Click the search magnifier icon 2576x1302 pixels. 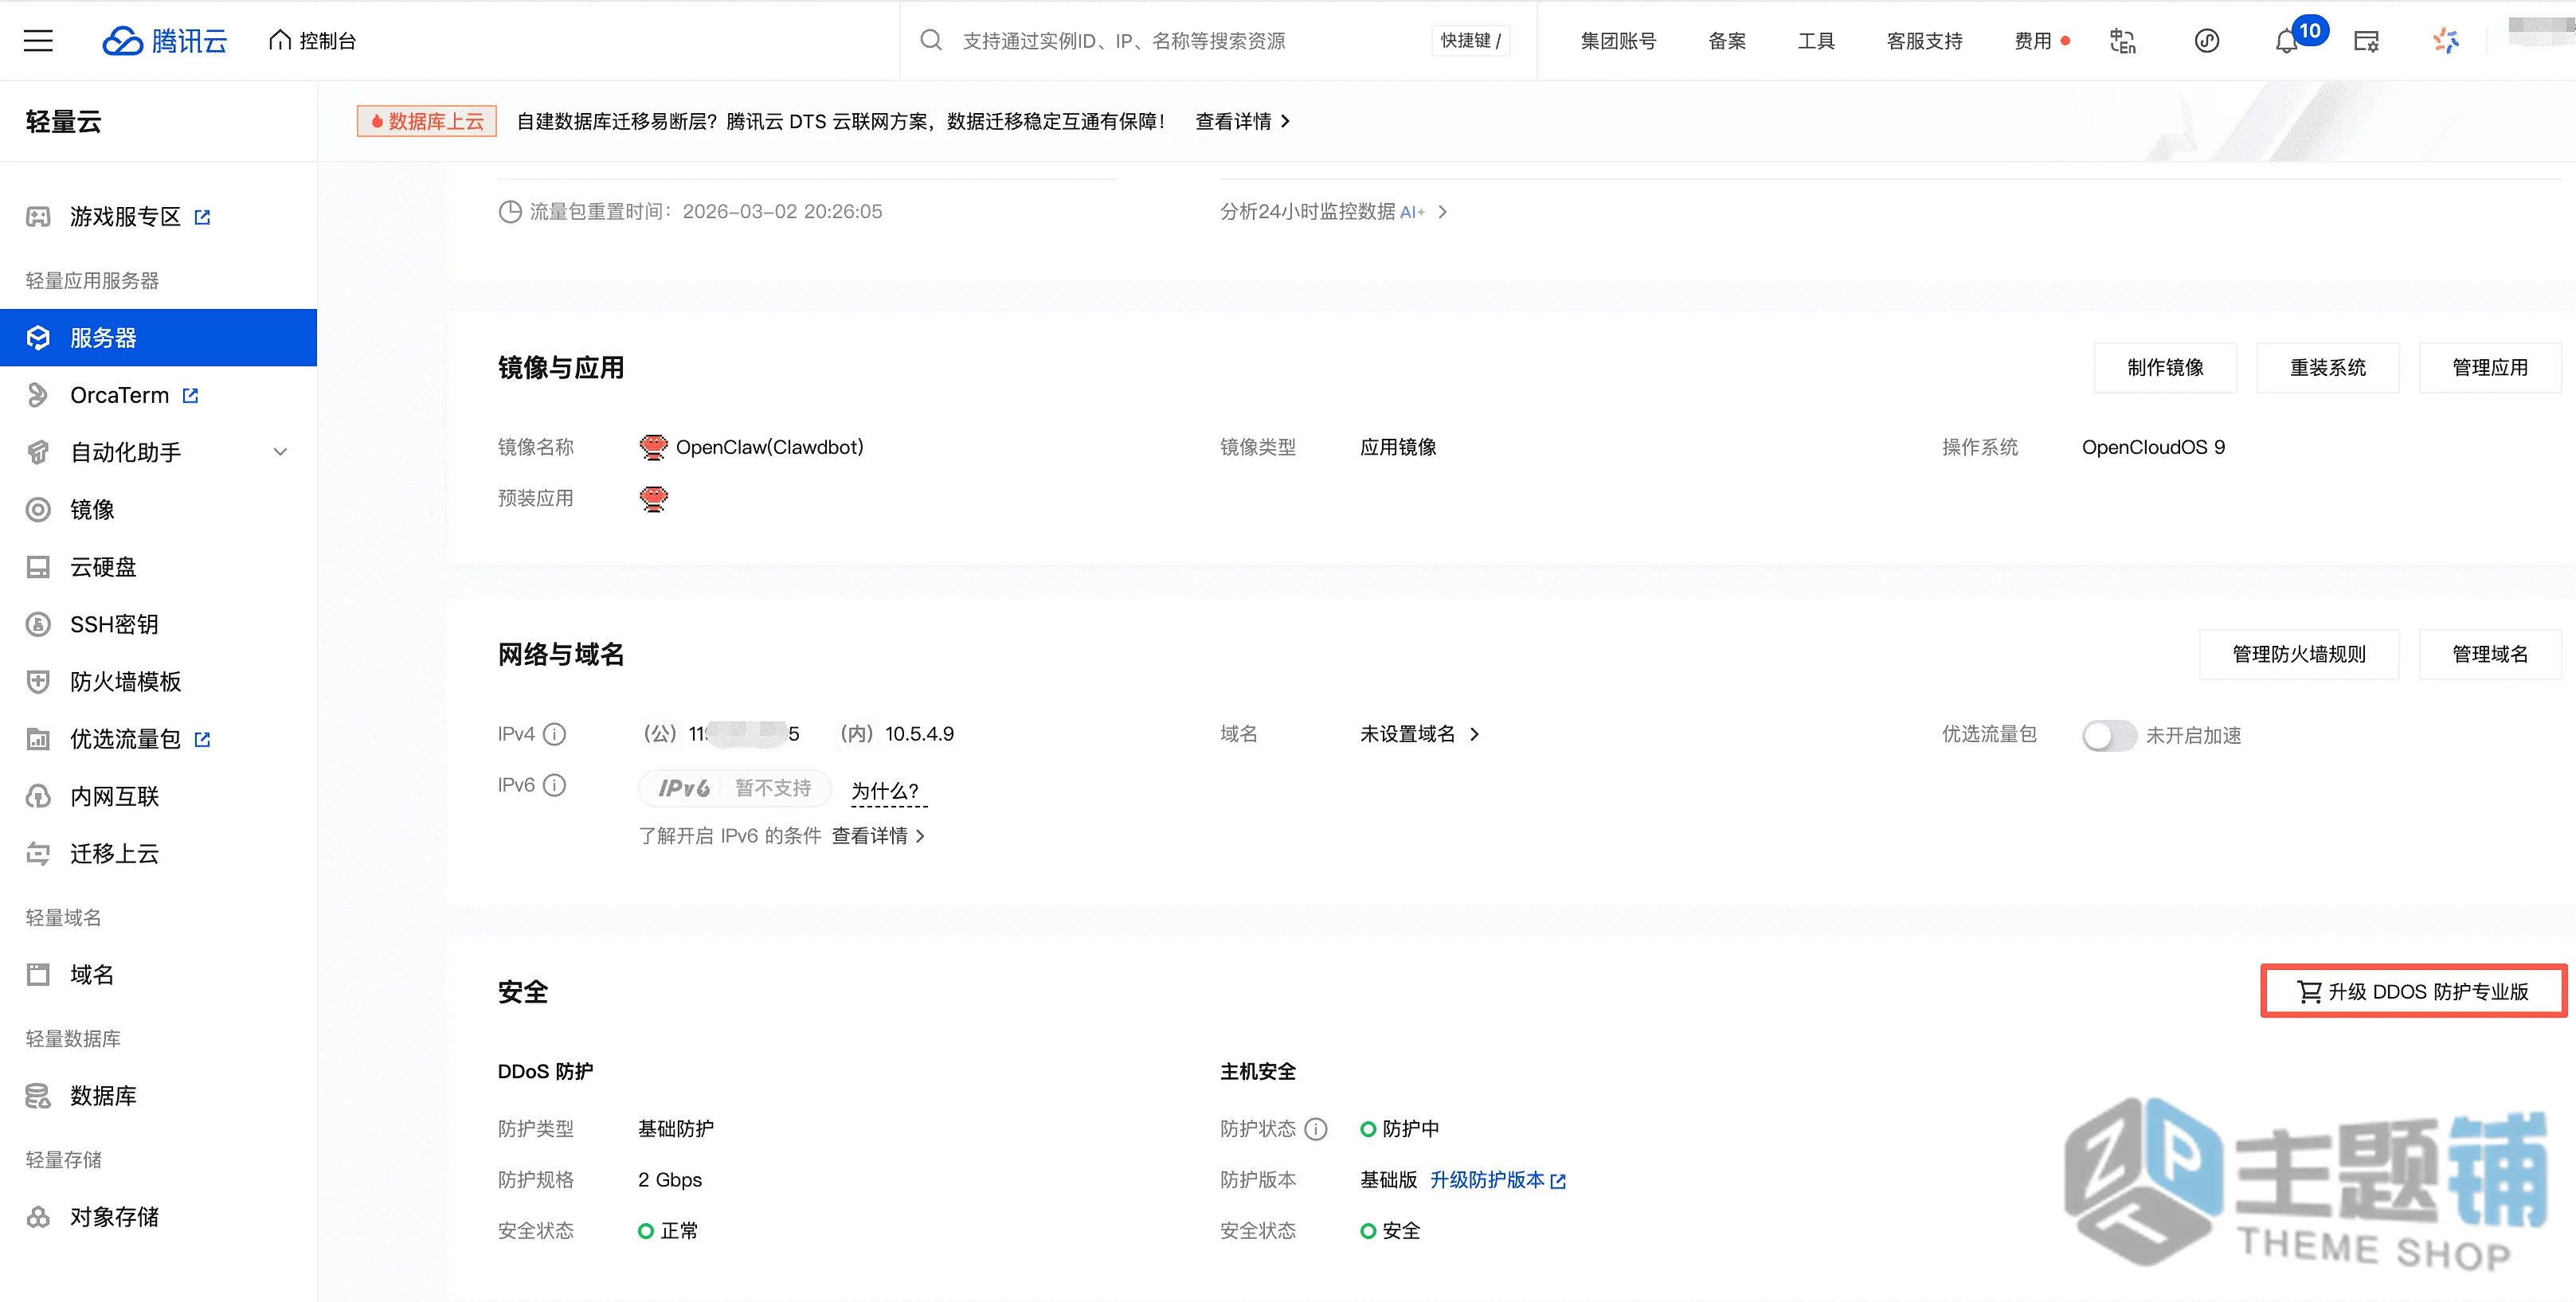[931, 40]
